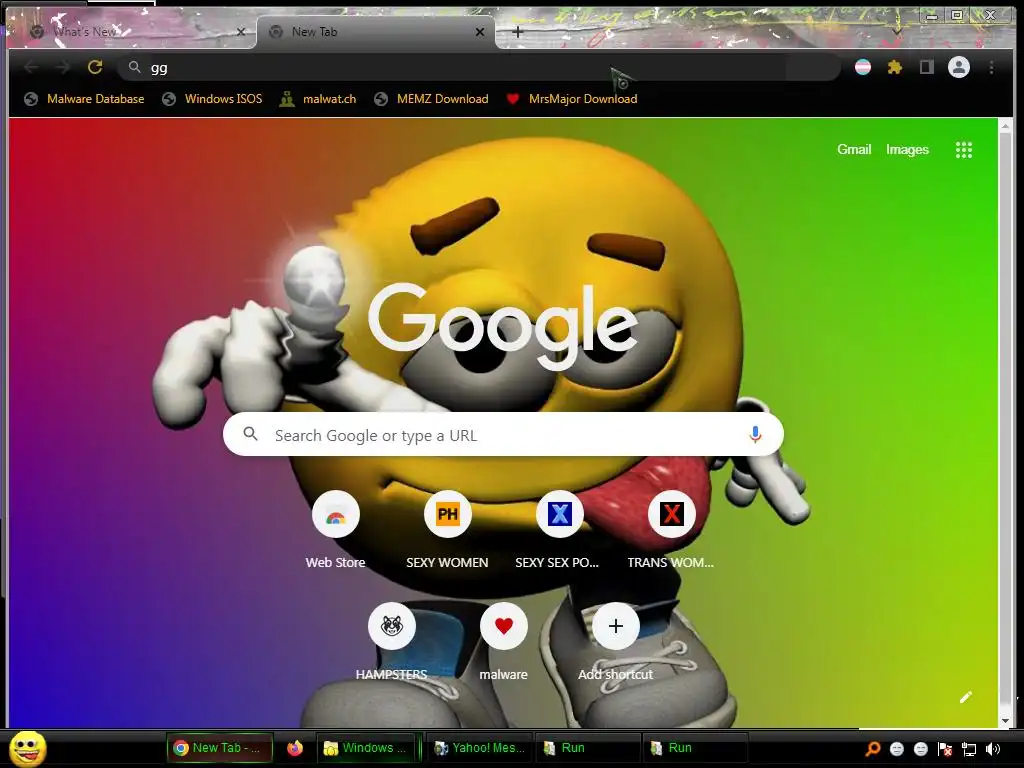Select the New Tab tab
The height and width of the screenshot is (768, 1024).
[376, 31]
